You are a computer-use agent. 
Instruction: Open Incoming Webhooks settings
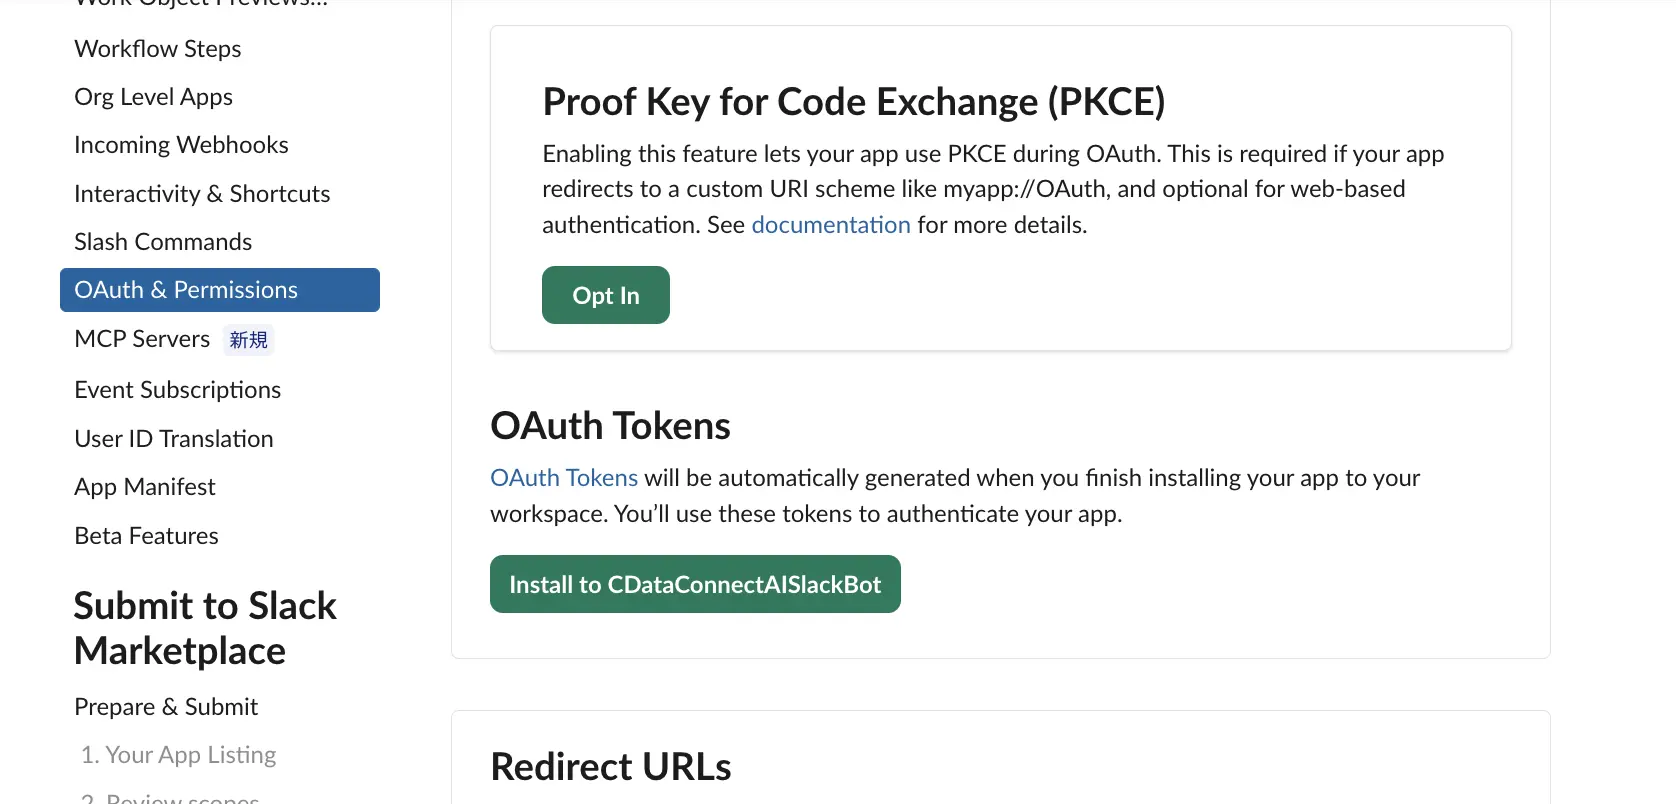pos(181,145)
